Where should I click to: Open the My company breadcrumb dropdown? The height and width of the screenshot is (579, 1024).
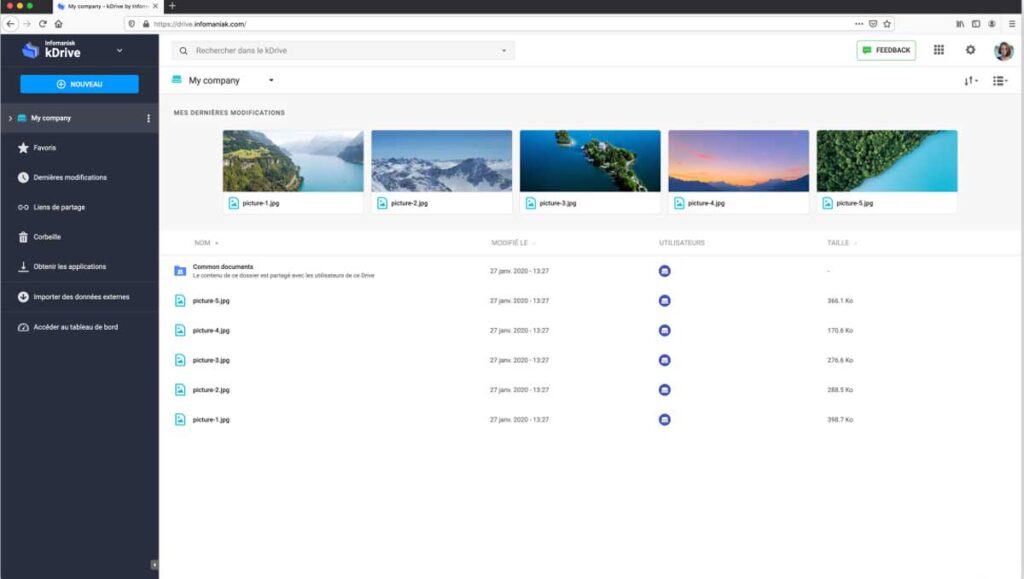(271, 80)
